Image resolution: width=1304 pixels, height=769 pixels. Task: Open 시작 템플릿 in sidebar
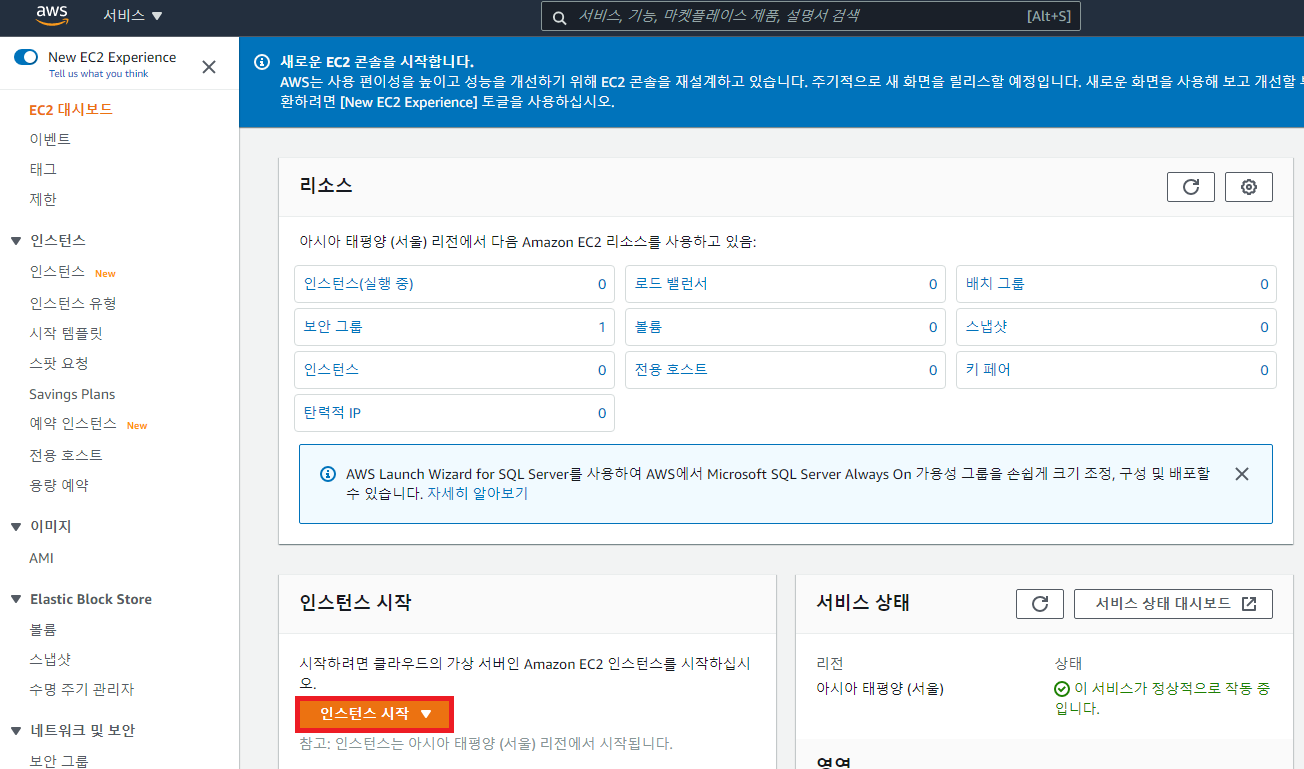click(x=66, y=333)
